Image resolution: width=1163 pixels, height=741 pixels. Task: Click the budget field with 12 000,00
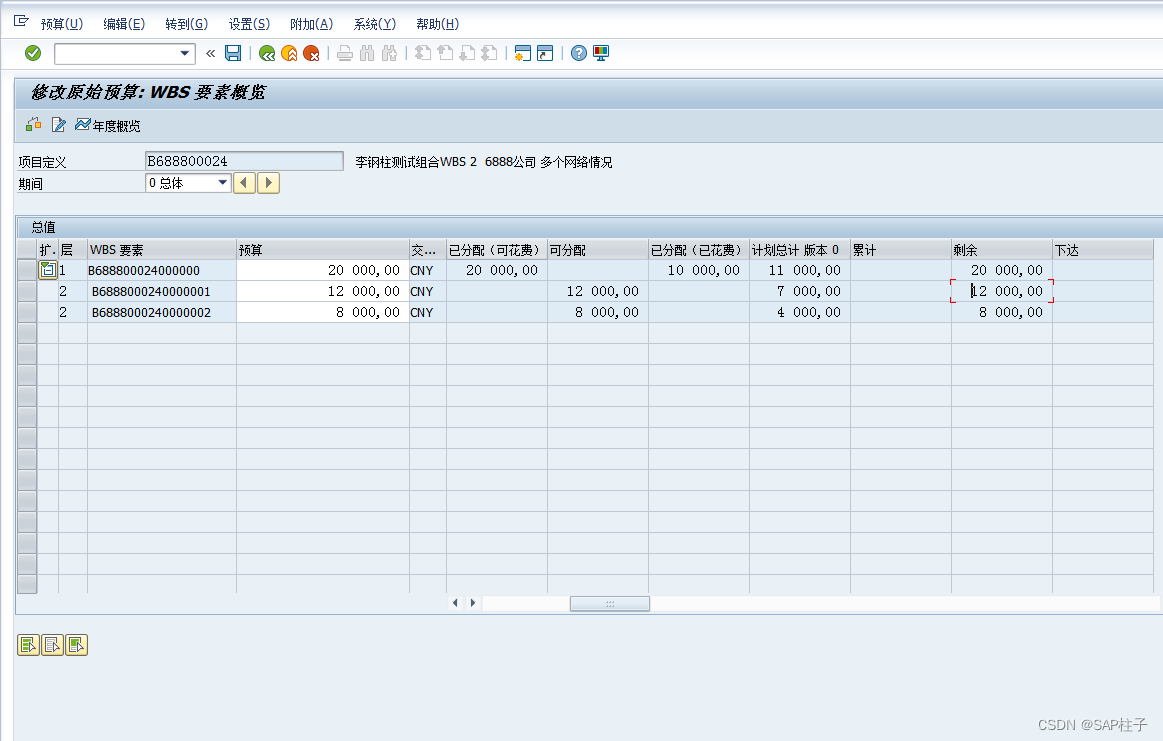click(x=323, y=291)
